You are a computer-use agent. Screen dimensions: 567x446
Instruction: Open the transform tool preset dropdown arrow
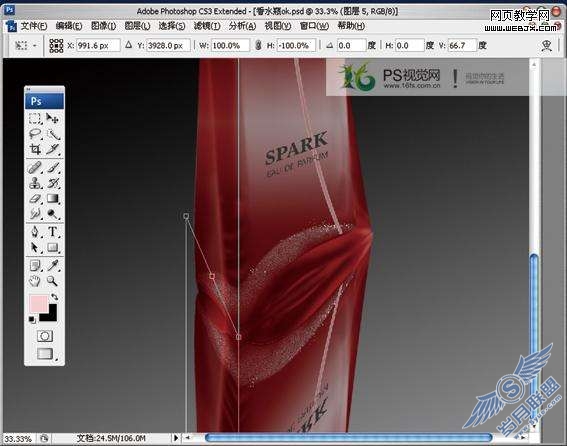coord(35,46)
